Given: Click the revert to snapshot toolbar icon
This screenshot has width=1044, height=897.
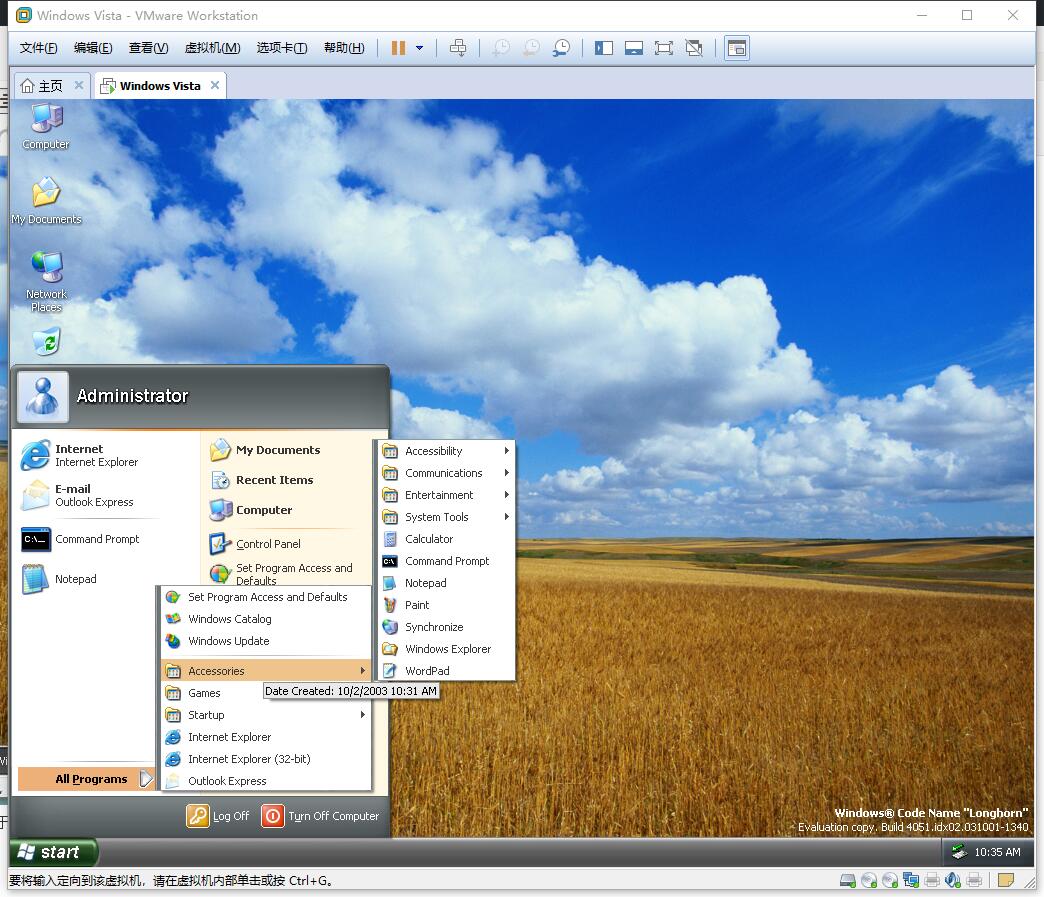Looking at the screenshot, I should [x=531, y=48].
